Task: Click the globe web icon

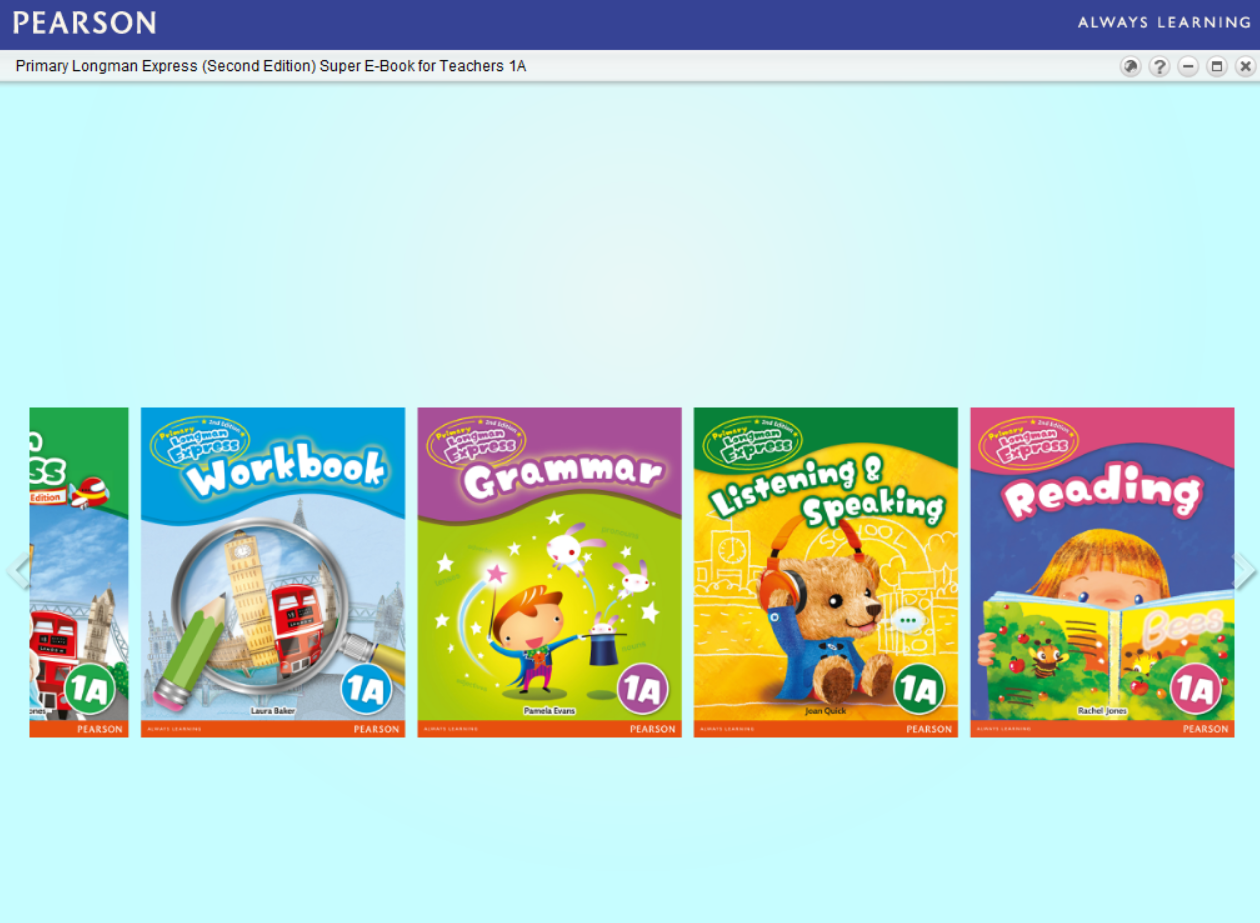Action: click(1130, 67)
